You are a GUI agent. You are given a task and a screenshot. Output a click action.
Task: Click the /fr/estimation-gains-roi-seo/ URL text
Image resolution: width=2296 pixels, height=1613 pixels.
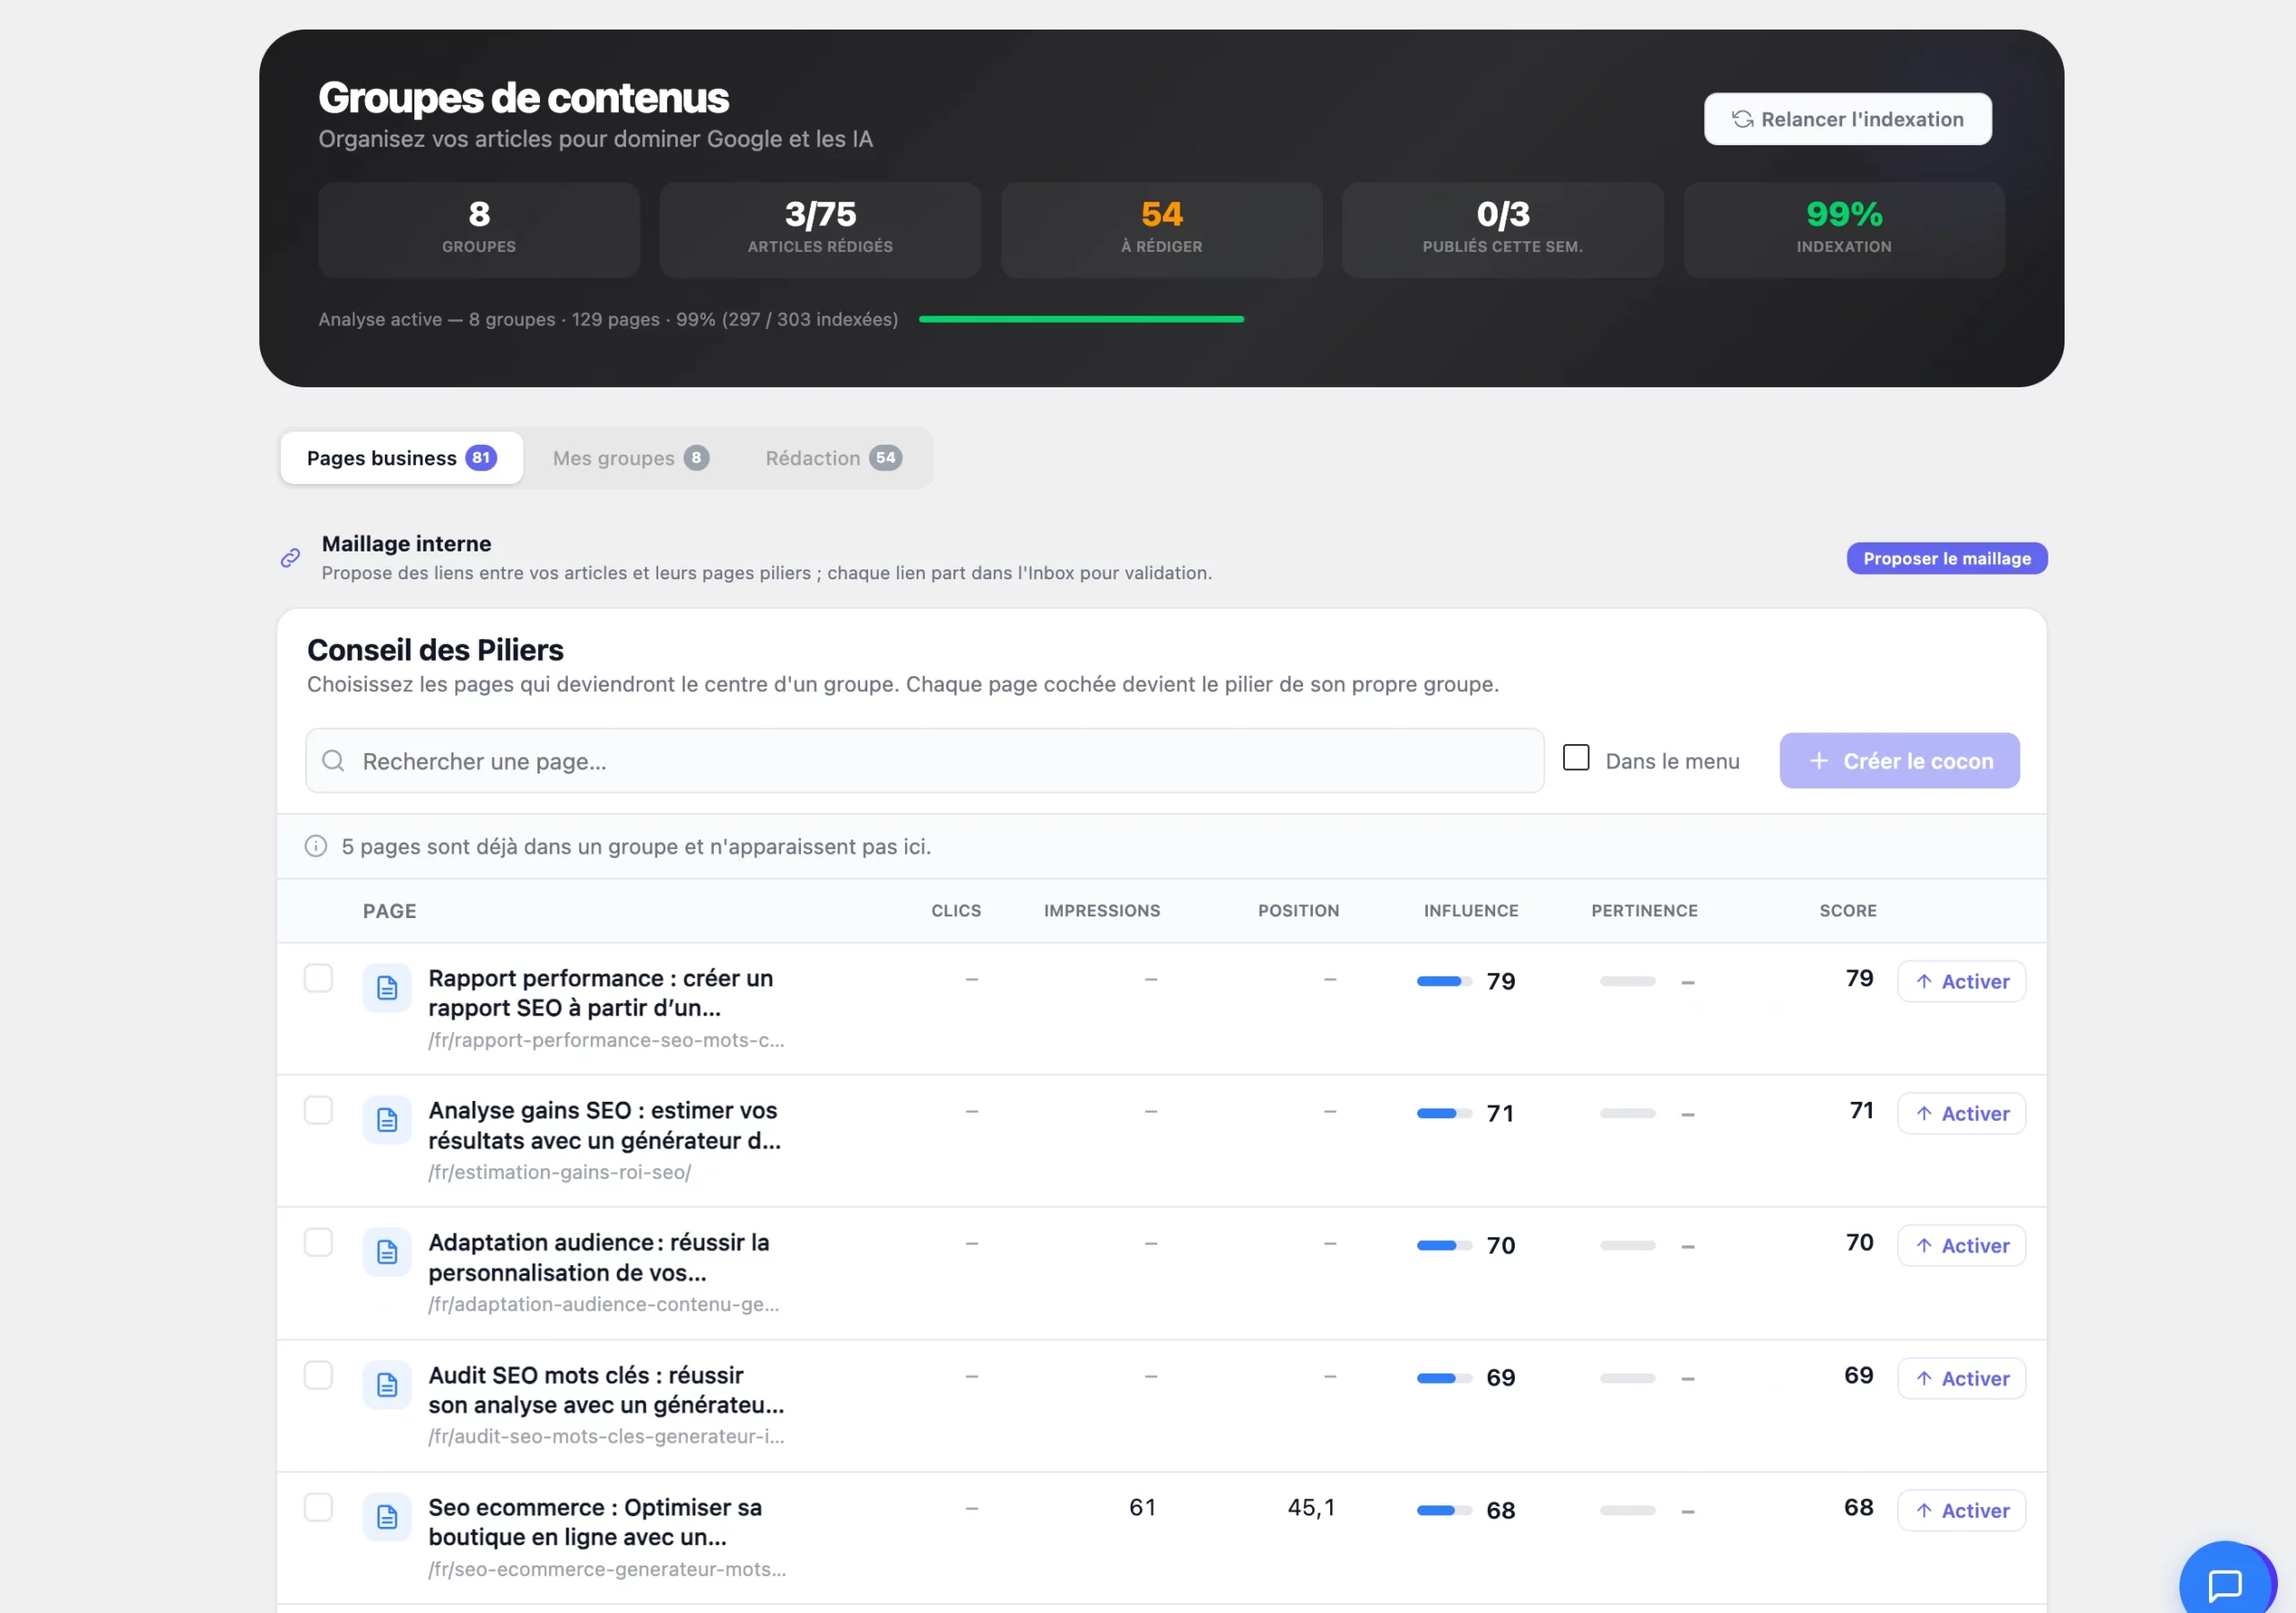[x=559, y=1172]
